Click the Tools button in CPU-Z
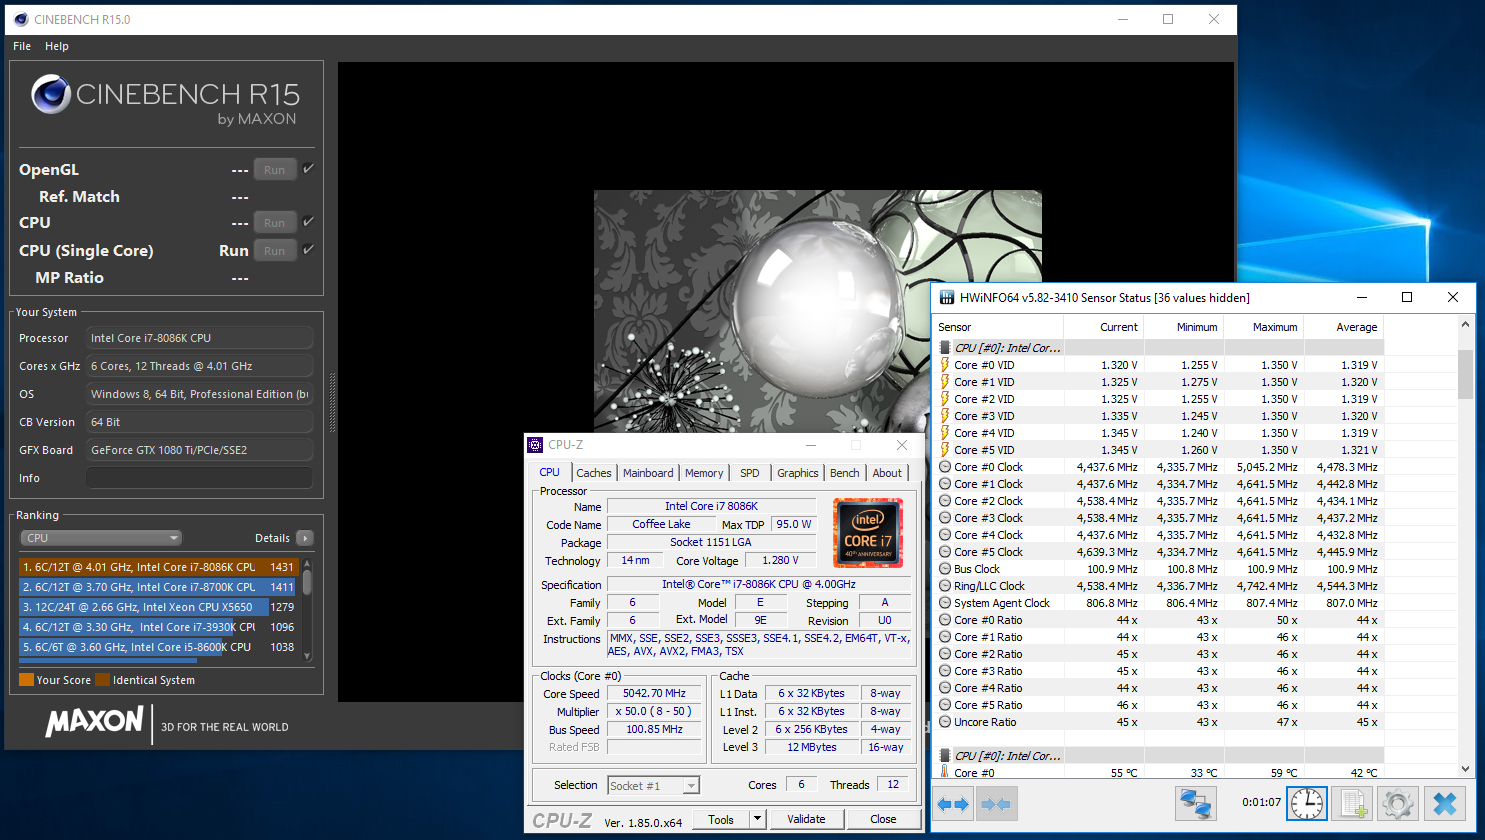 coord(721,819)
